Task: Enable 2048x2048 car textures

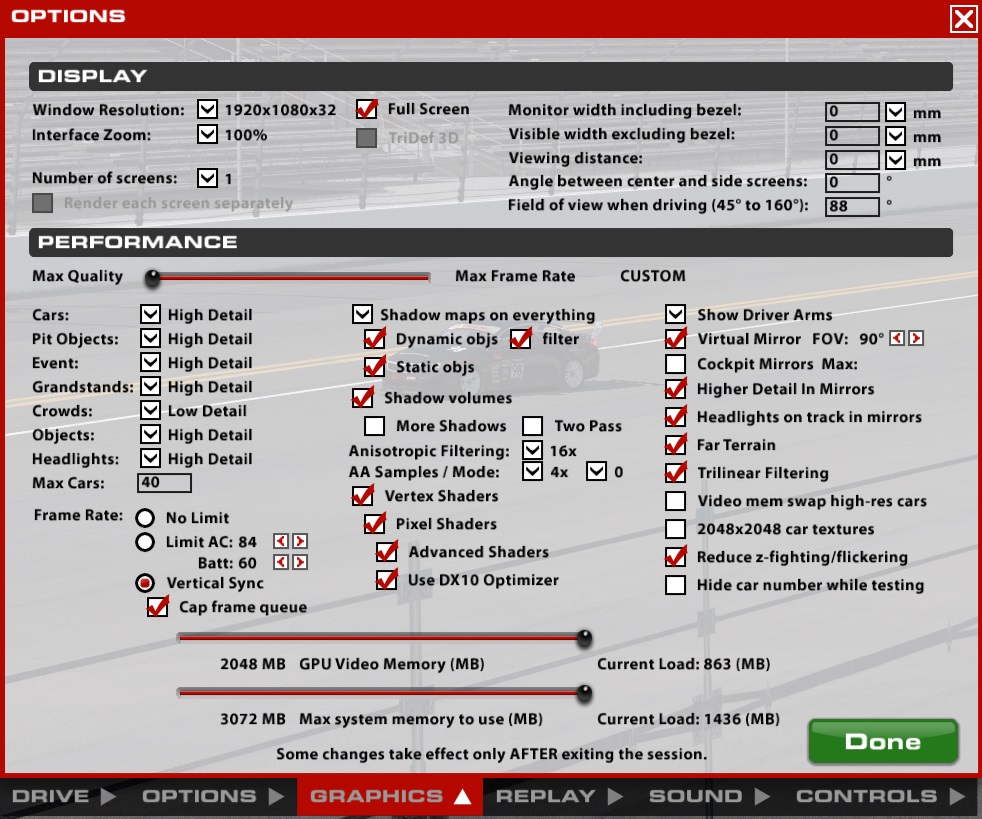Action: coord(676,529)
